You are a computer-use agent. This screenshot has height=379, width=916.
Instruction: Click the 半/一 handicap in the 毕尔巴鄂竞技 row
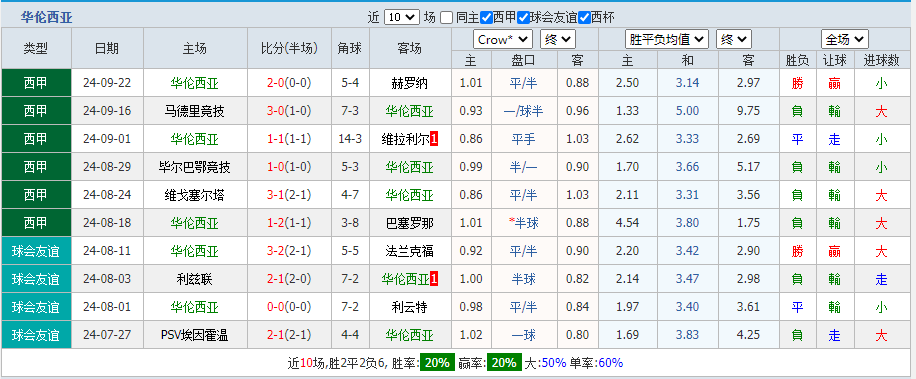tap(523, 168)
